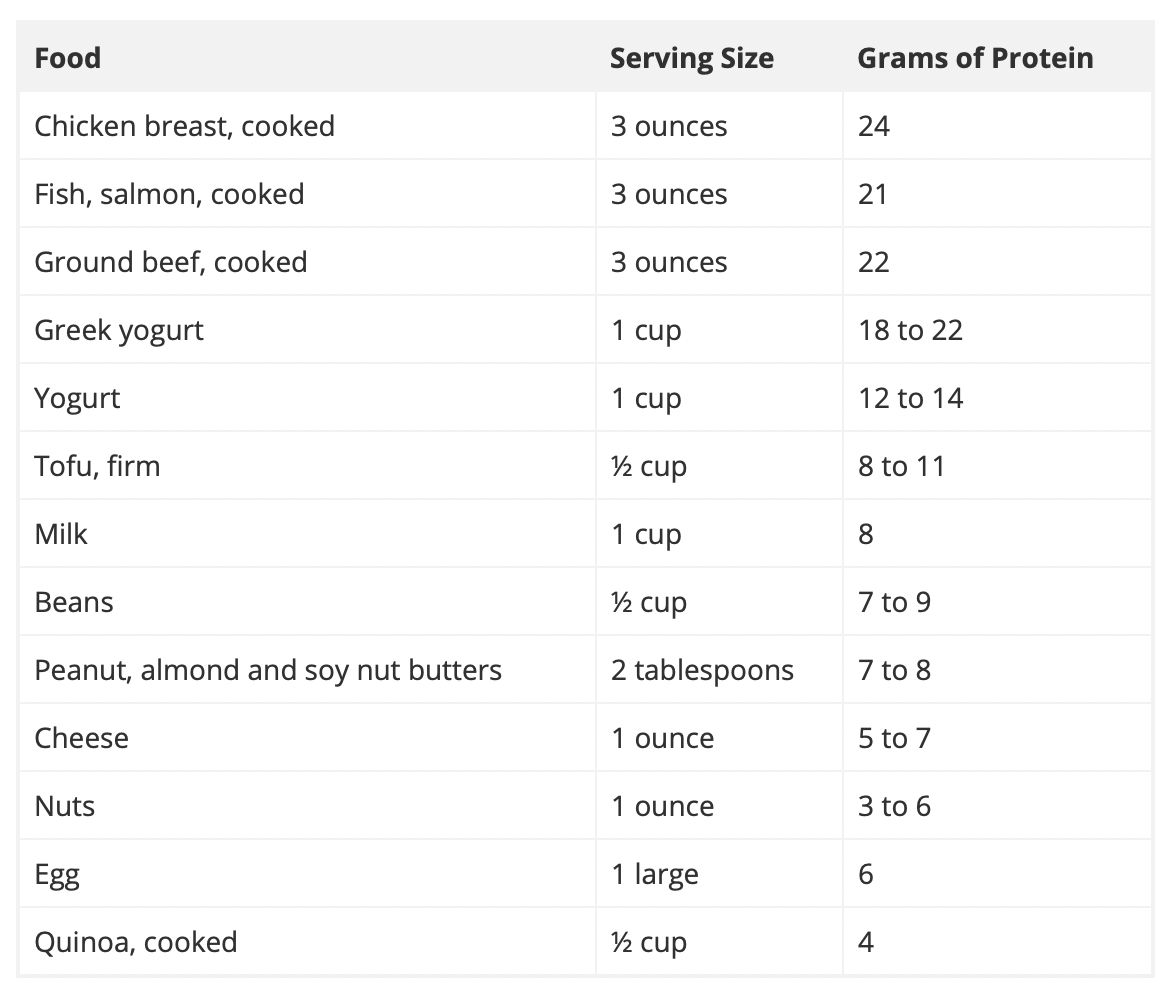
Task: Click the Egg food cell
Action: (57, 874)
